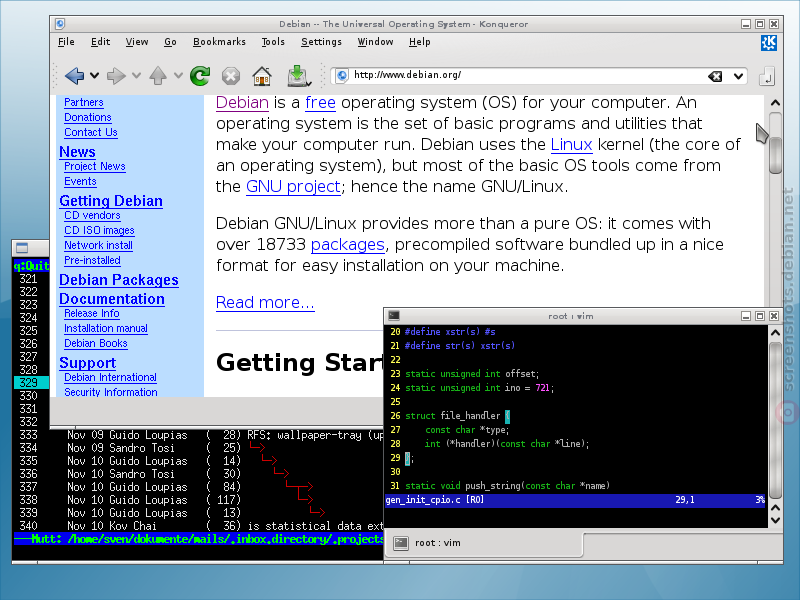Click the window icon of the Mutt terminal's title bar
This screenshot has height=600, width=800.
(22, 248)
